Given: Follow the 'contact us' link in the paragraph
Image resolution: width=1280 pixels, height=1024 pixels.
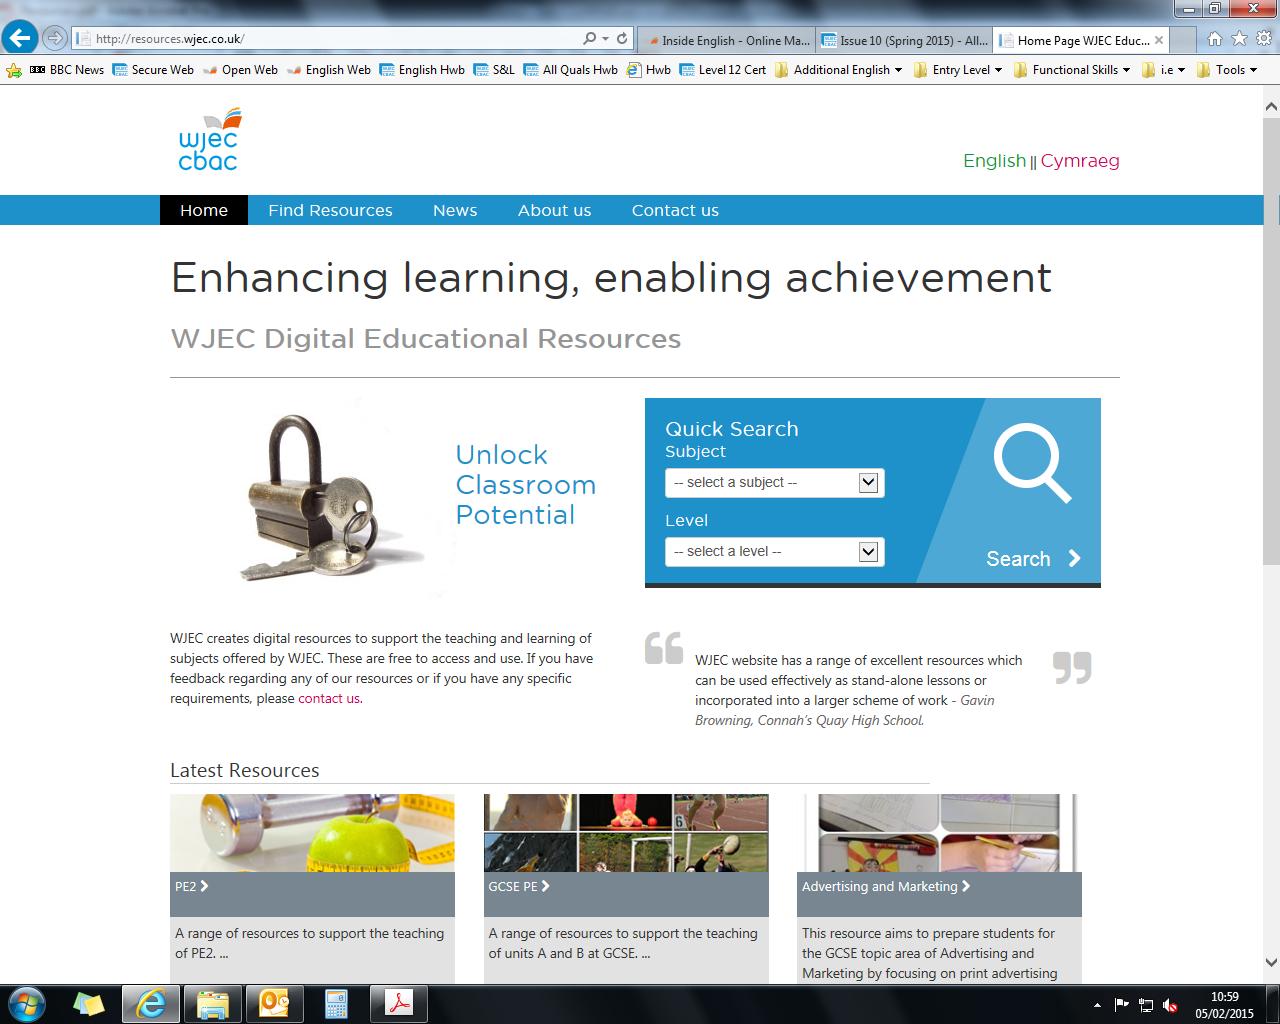Looking at the screenshot, I should click(x=329, y=698).
